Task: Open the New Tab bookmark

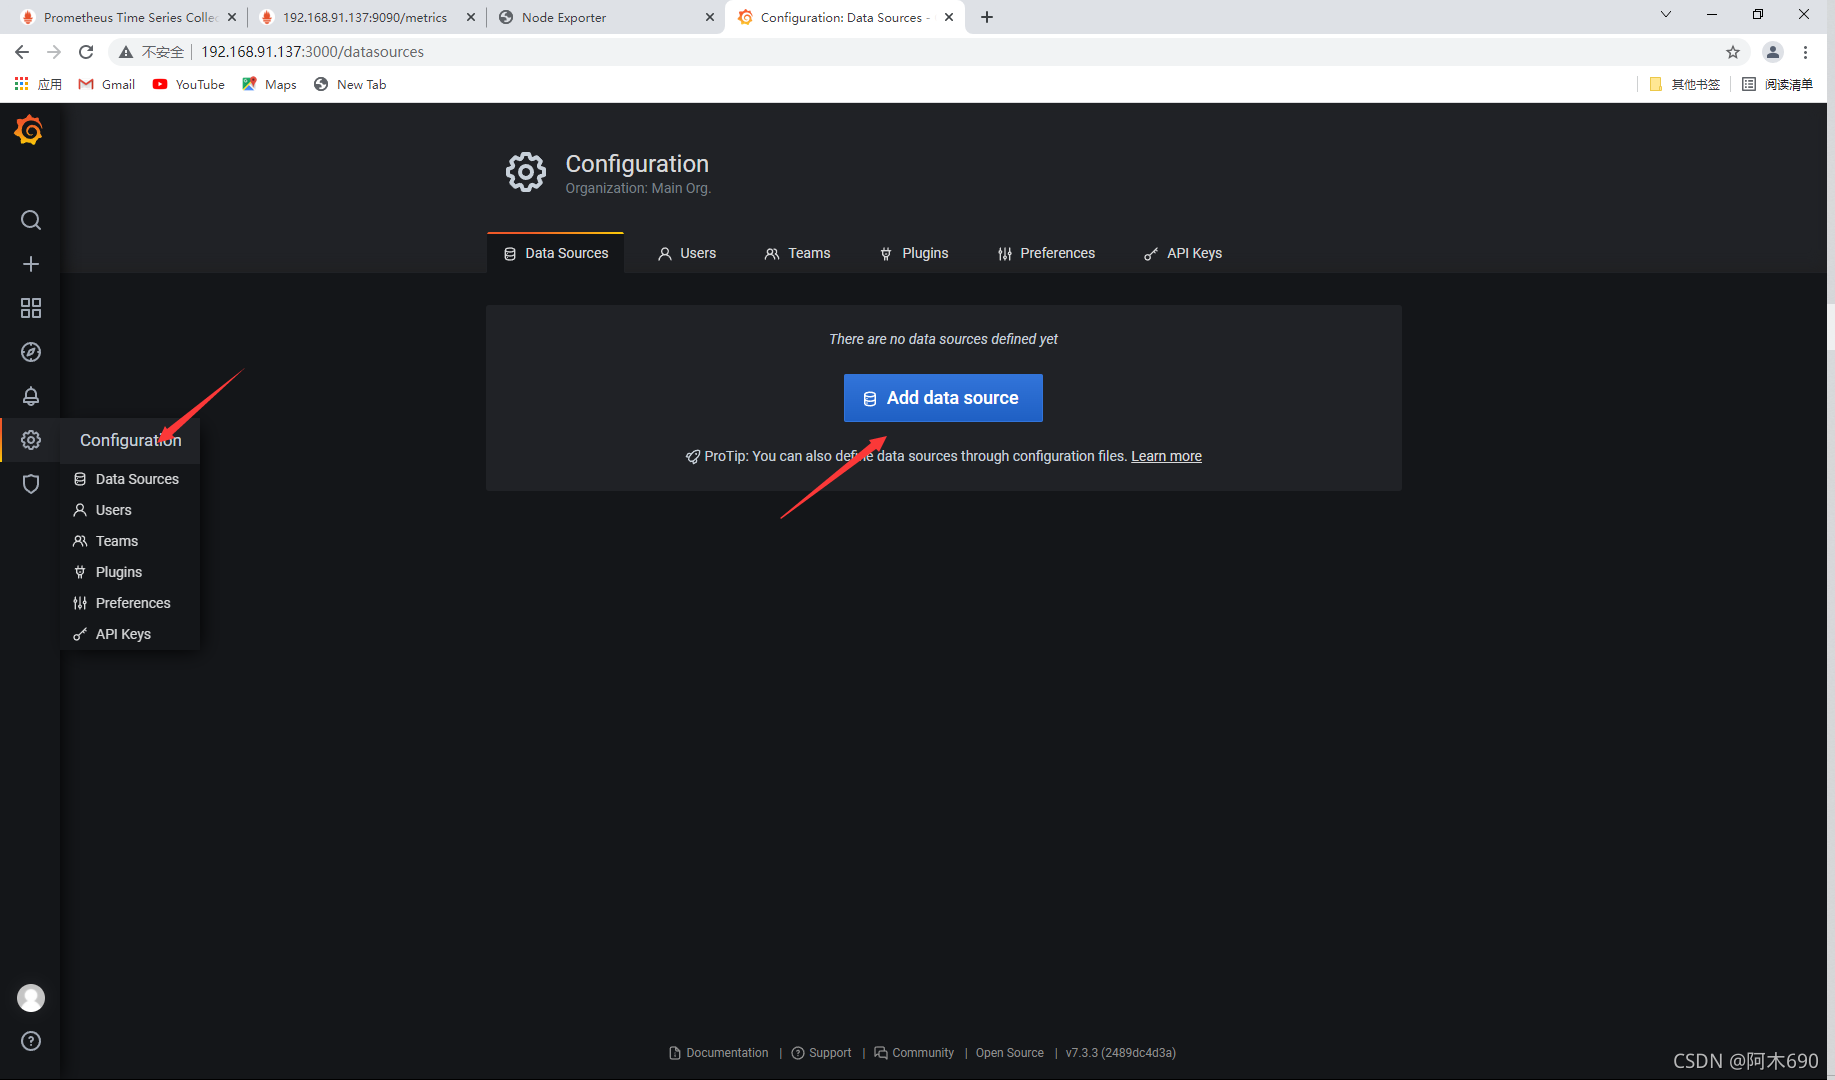Action: click(x=350, y=84)
